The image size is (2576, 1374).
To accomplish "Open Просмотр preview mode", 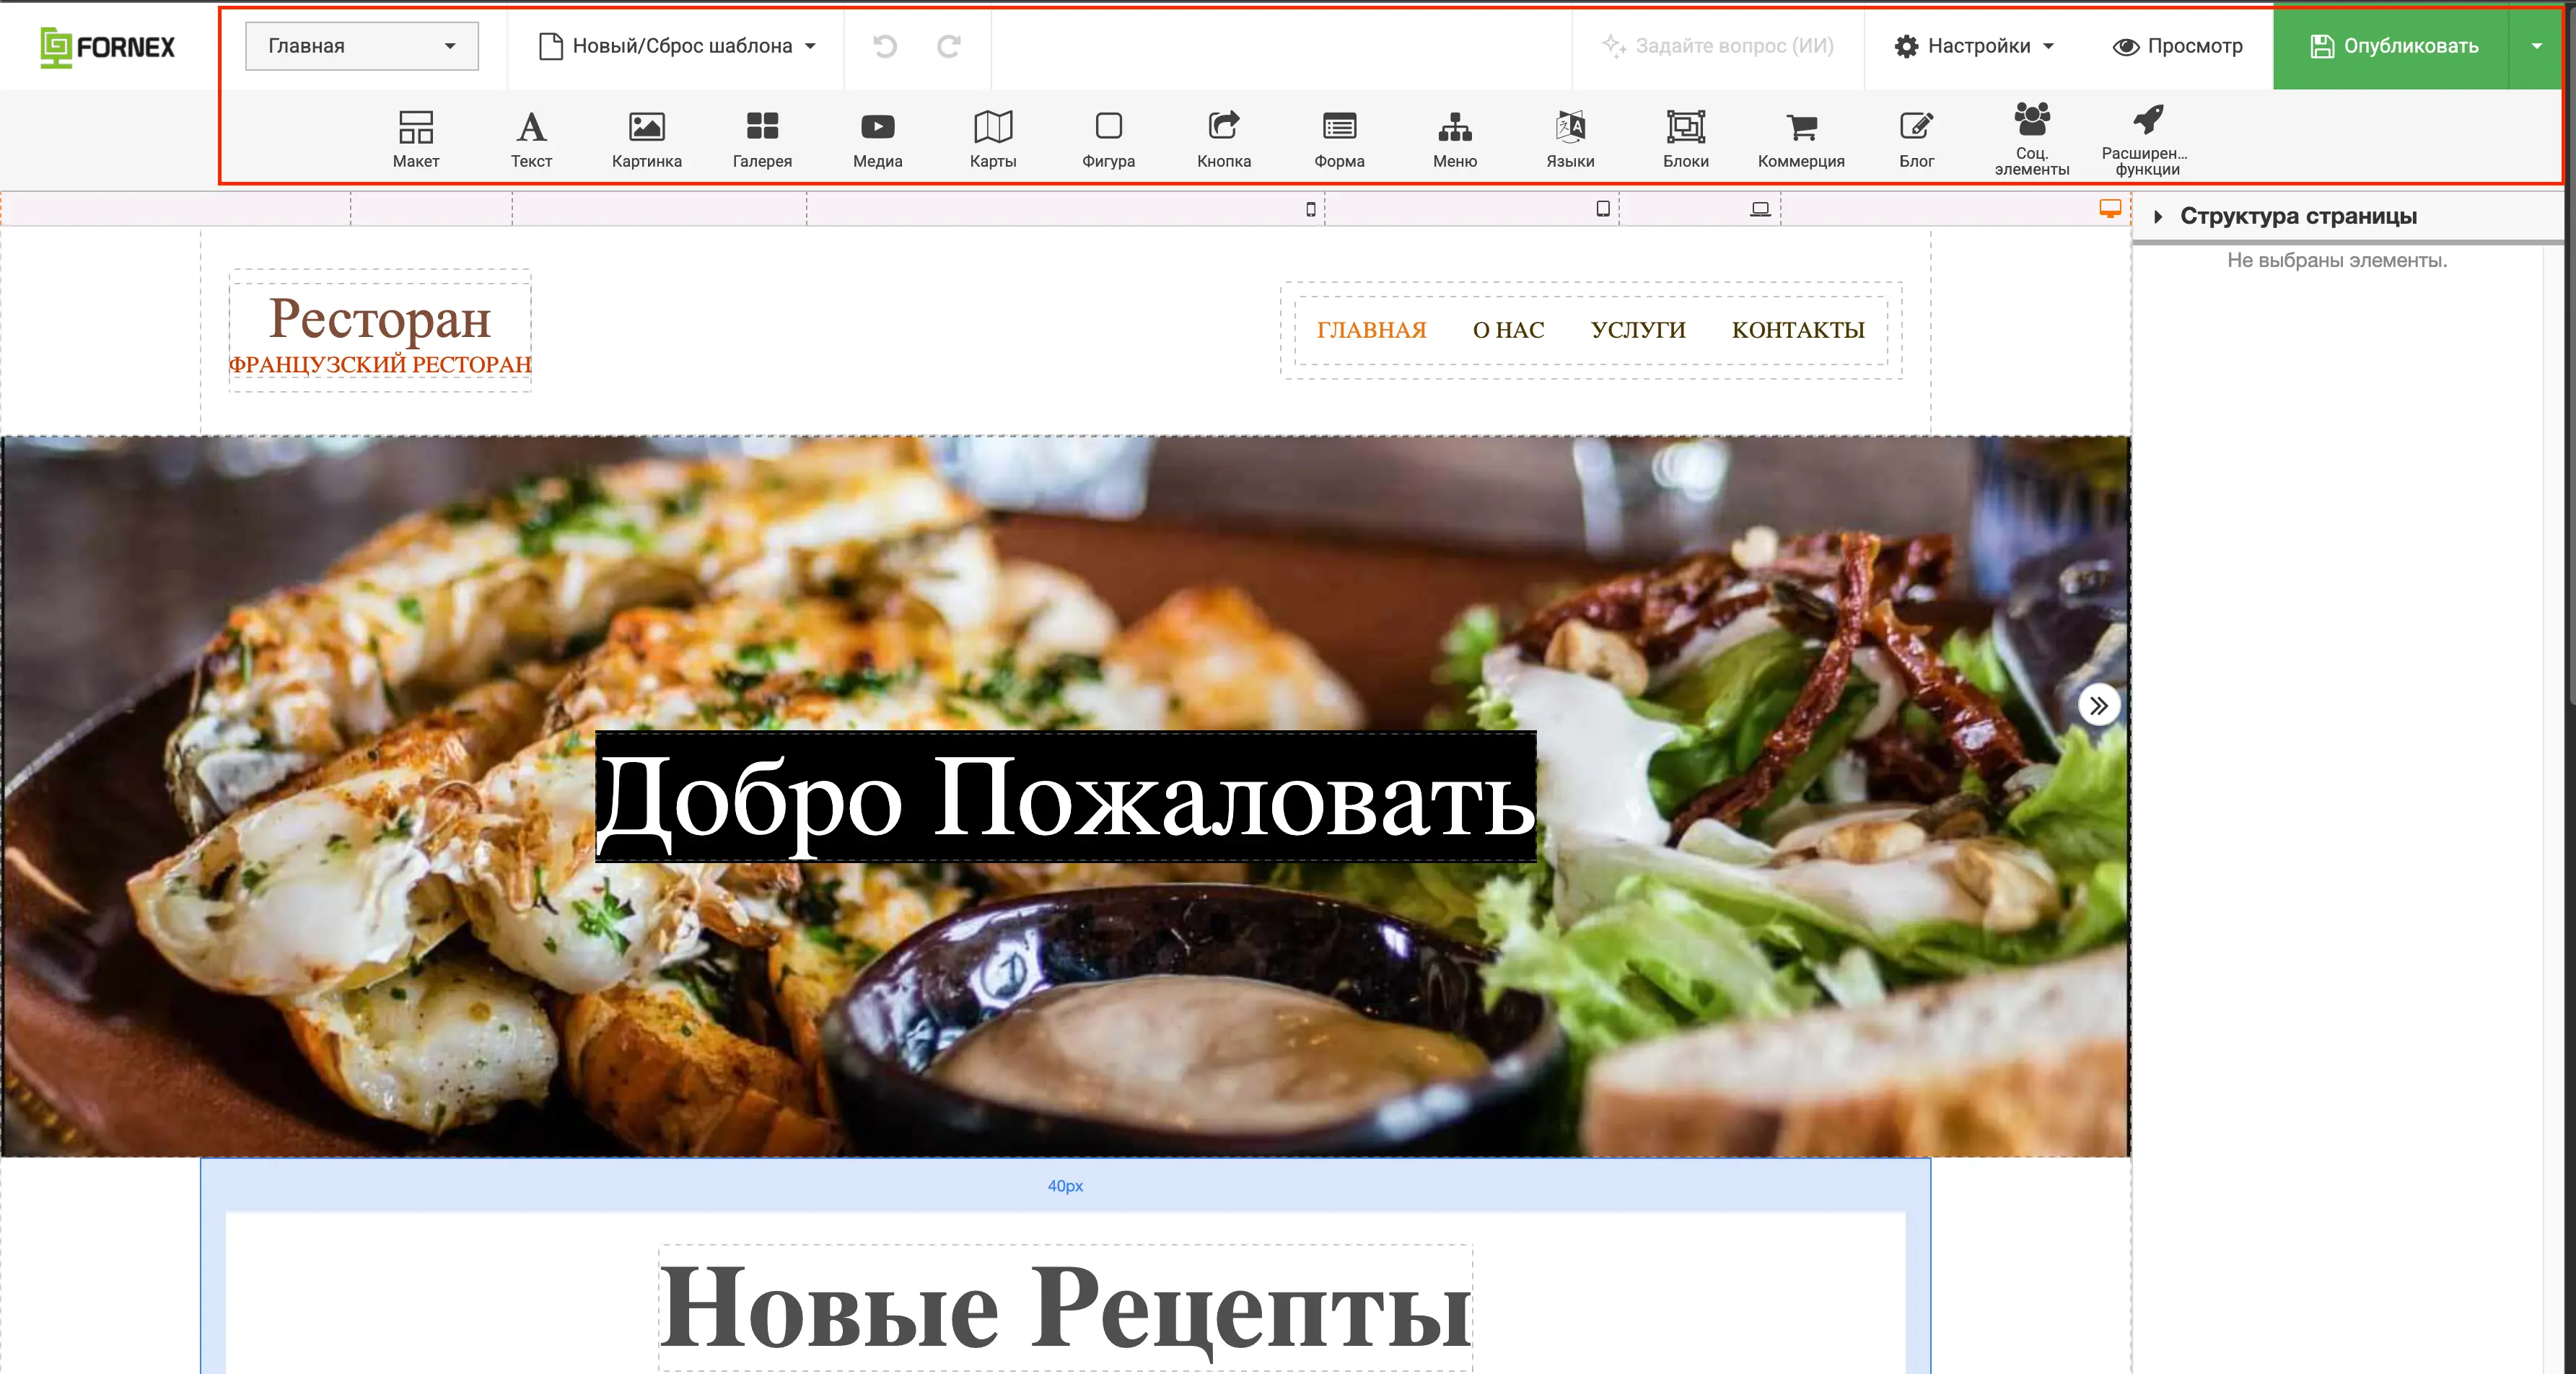I will (2177, 46).
